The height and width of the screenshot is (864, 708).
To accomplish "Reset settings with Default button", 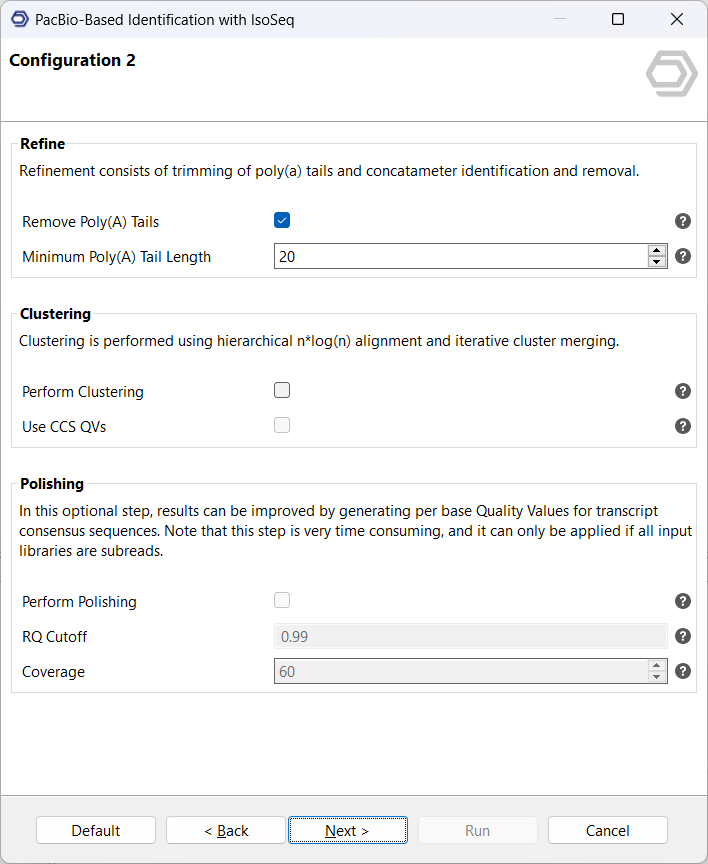I will point(96,830).
